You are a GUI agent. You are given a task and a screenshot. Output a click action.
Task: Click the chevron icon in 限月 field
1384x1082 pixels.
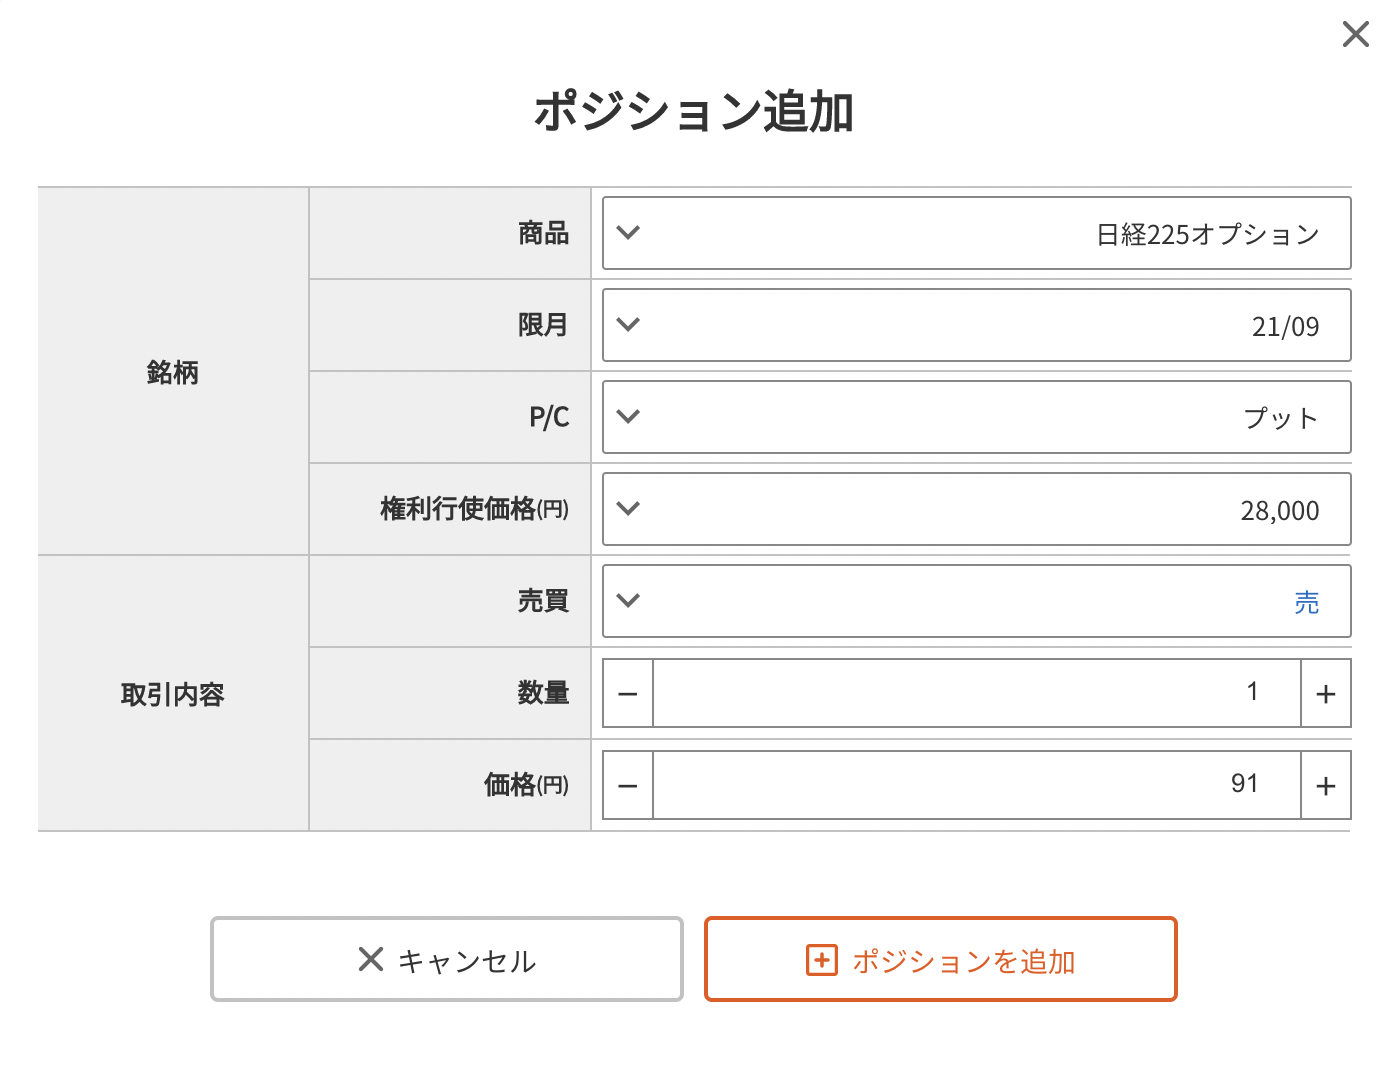point(628,324)
